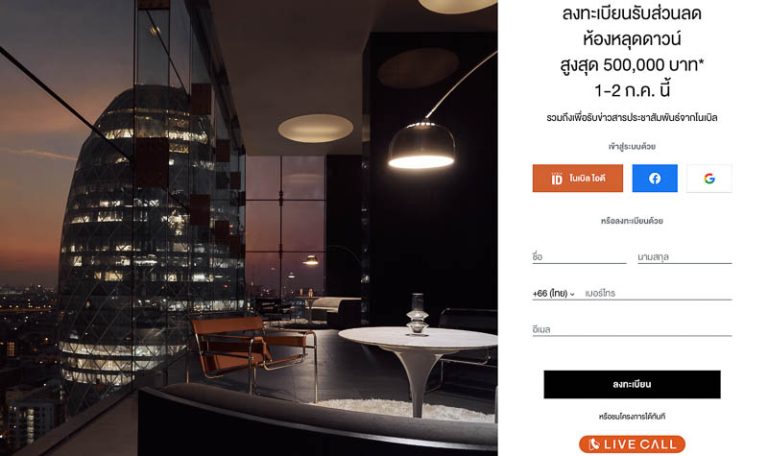Viewport: 768px width, 456px height.
Task: Log in with the orange โนเบิล ไอดี button
Action: coord(577,178)
